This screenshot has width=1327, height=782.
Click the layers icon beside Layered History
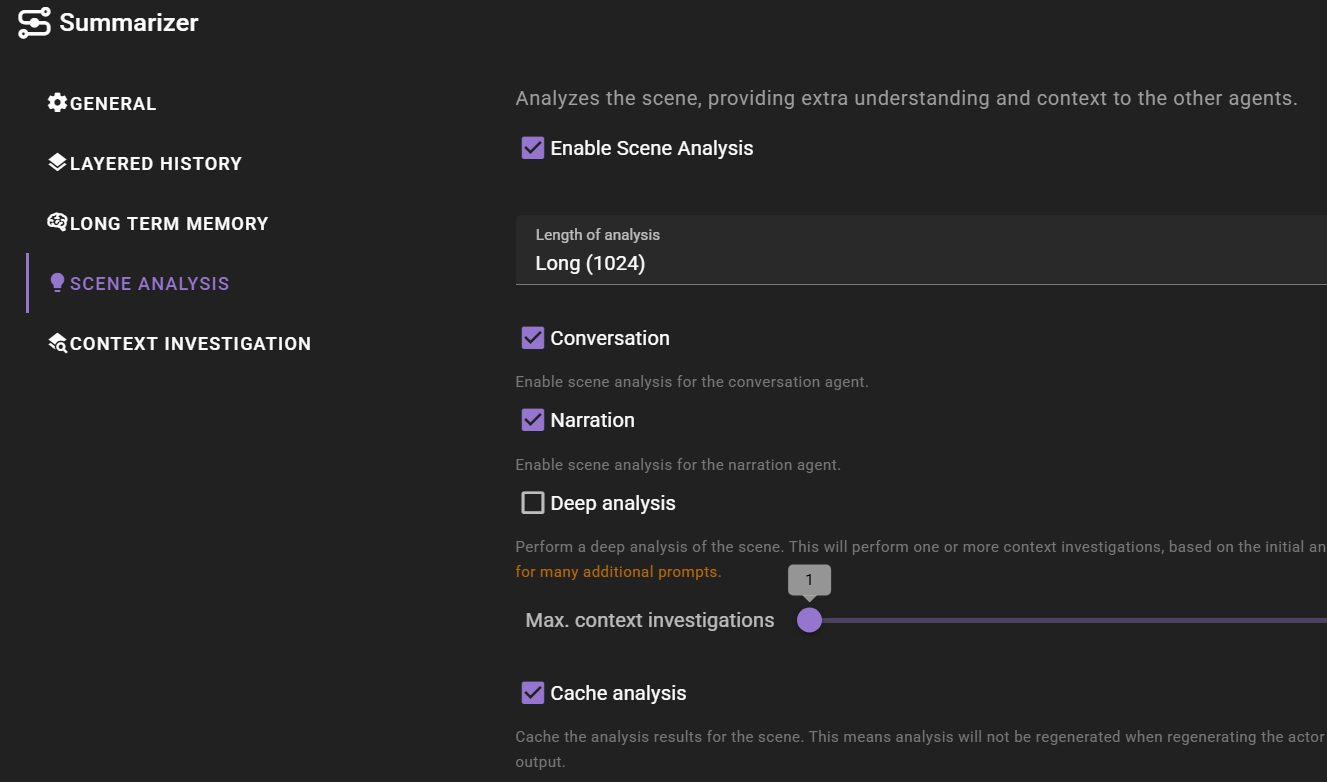57,163
